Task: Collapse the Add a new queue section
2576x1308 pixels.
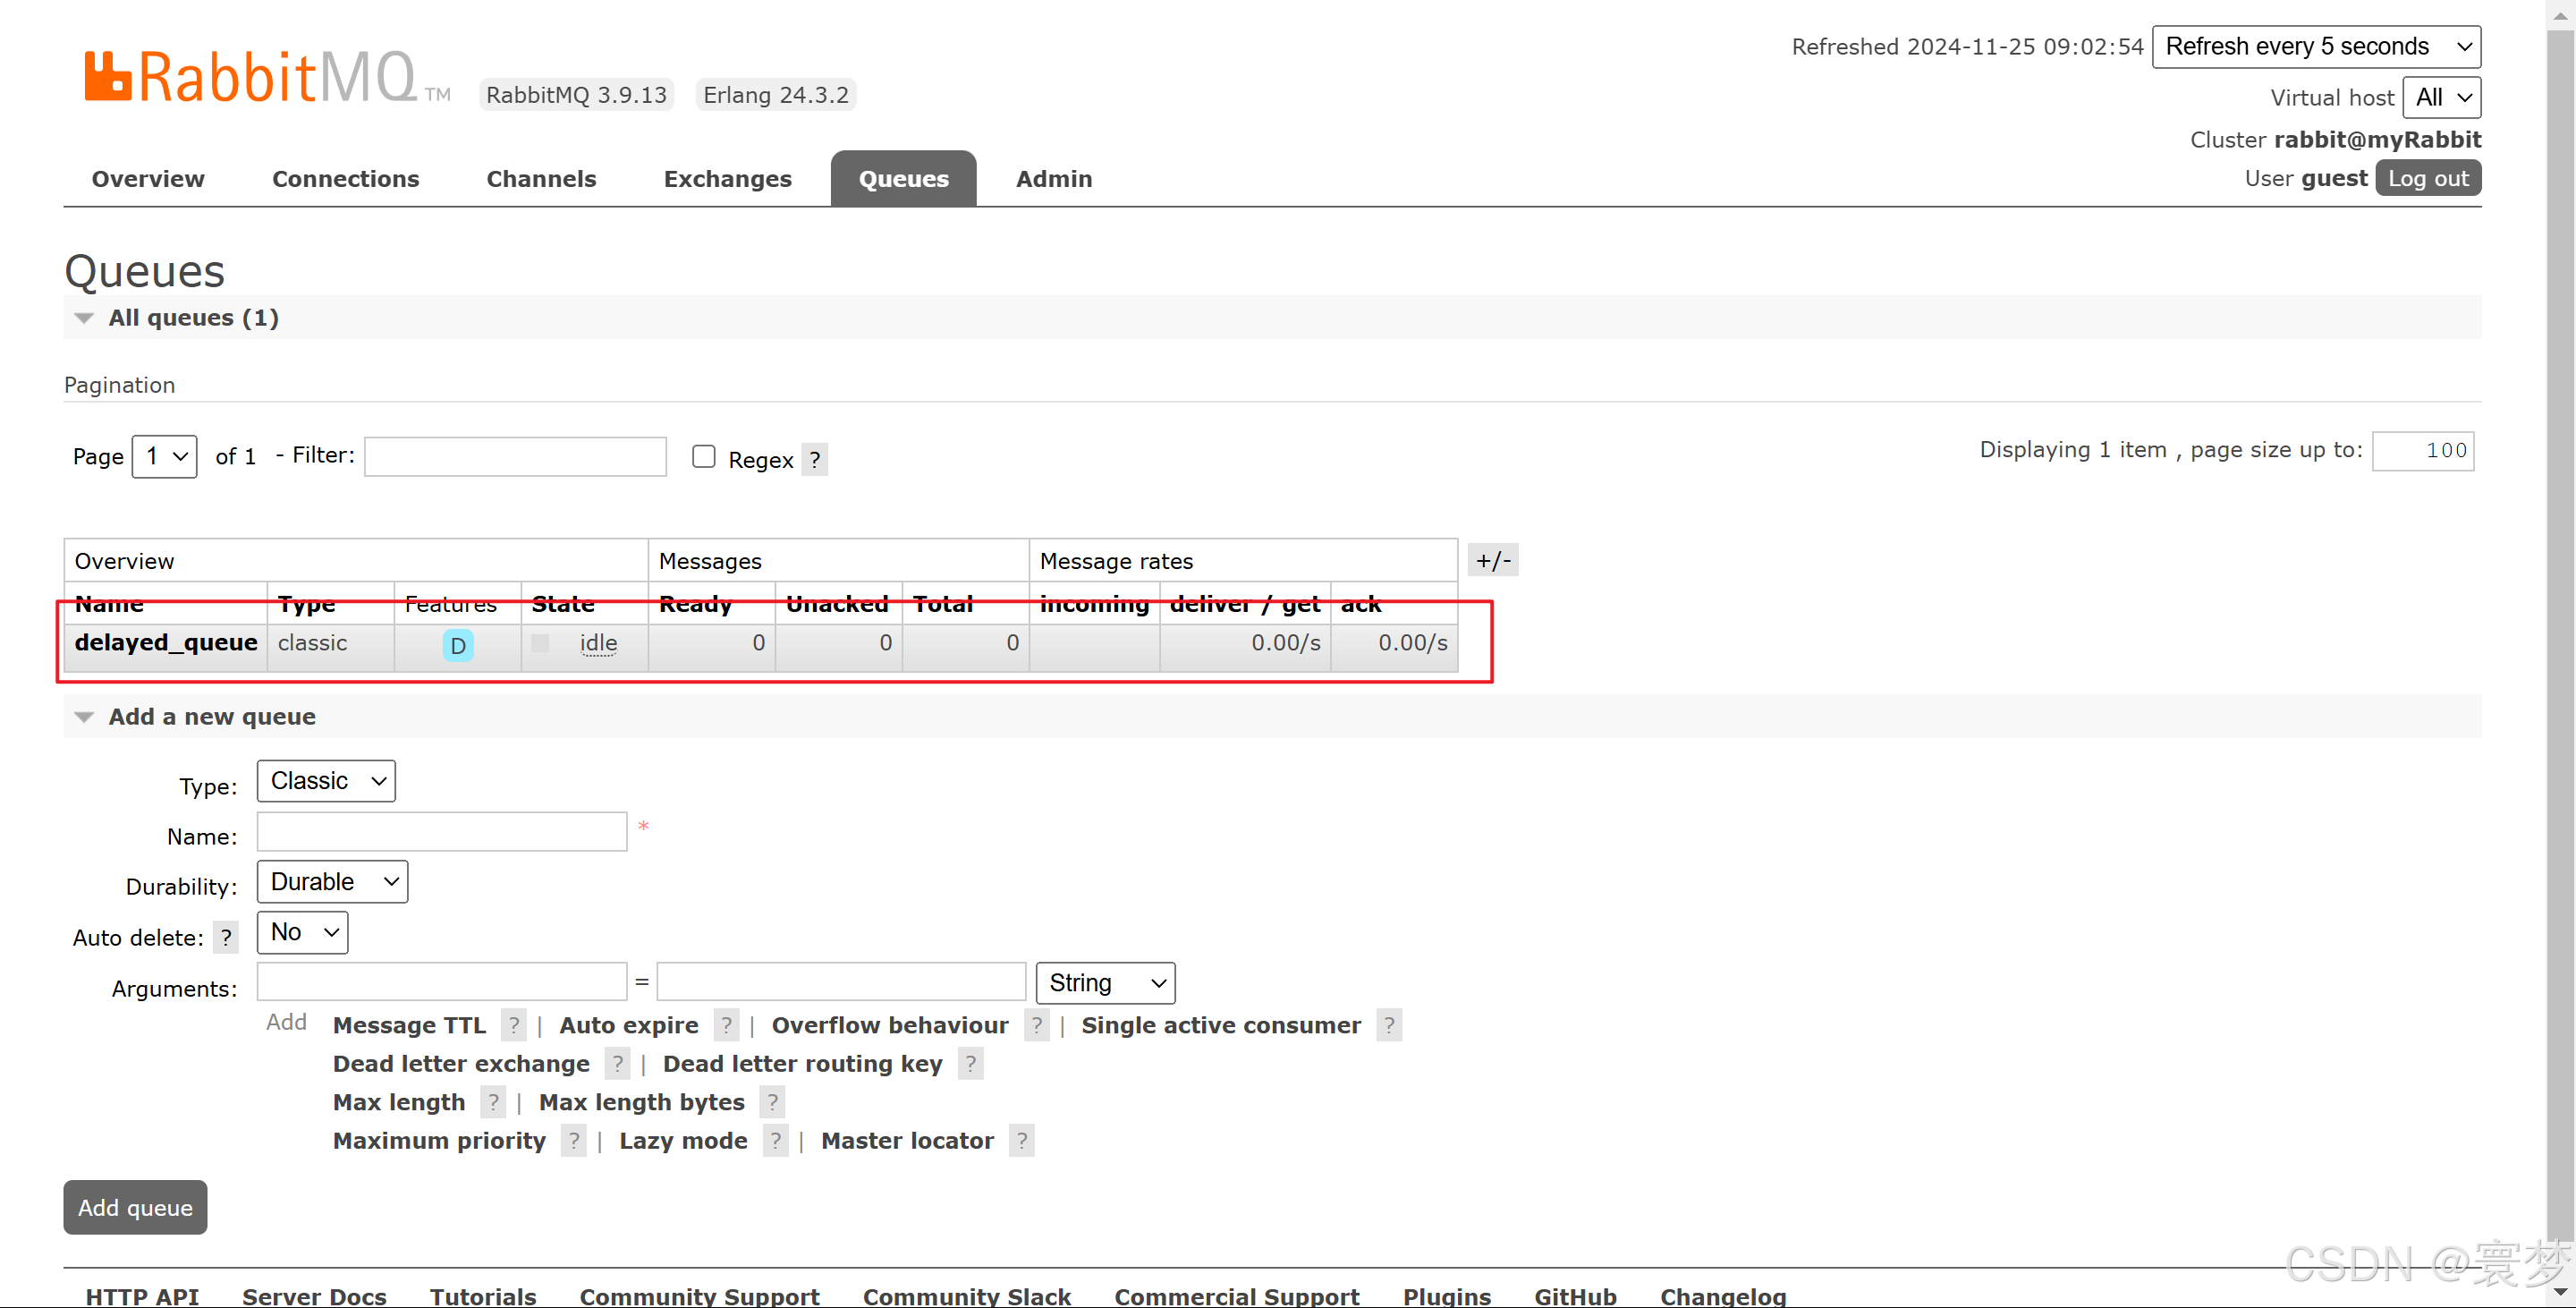Action: 86,717
